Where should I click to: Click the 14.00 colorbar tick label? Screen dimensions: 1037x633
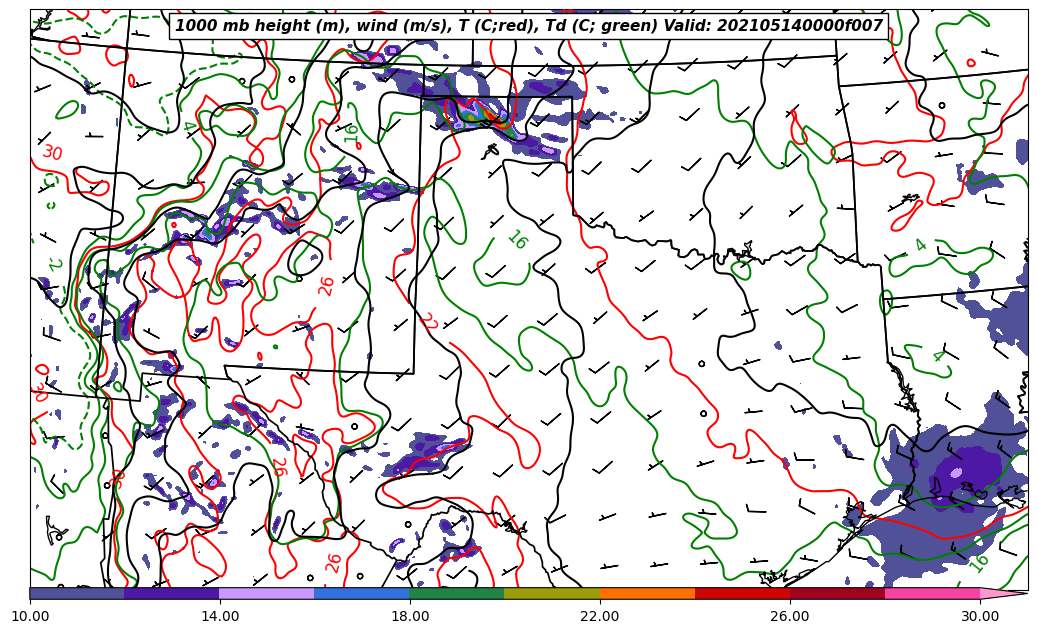pos(220,616)
